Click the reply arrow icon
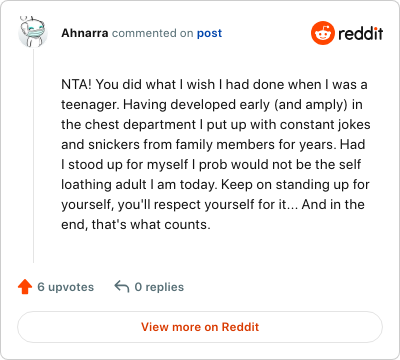The image size is (400, 360). [x=122, y=287]
